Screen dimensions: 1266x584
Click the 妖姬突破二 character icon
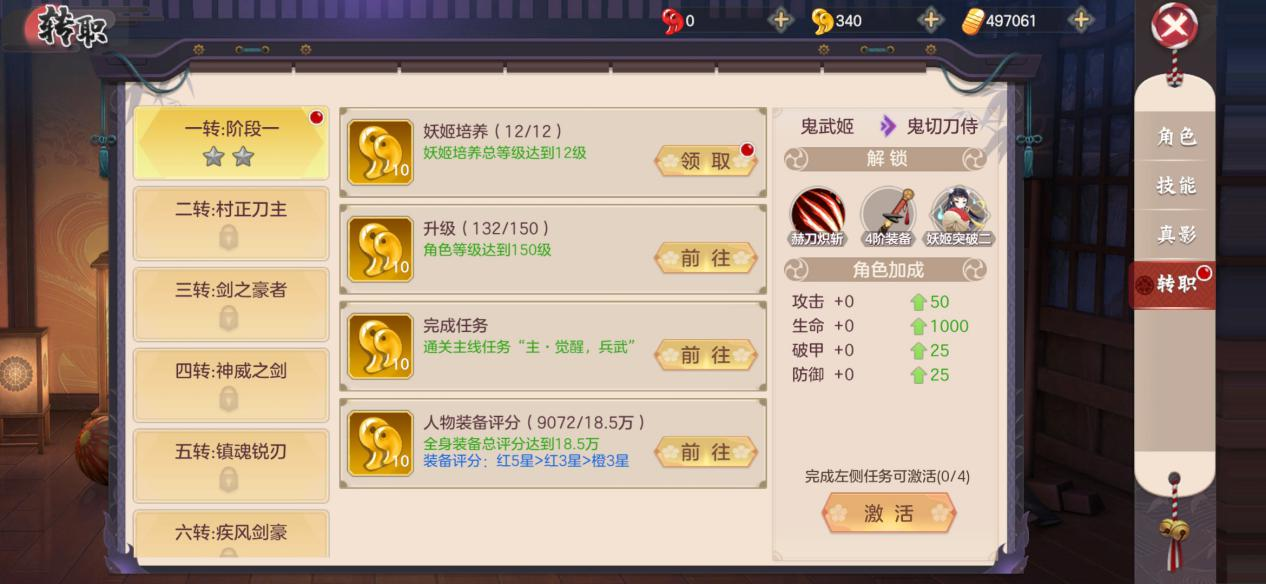click(958, 215)
